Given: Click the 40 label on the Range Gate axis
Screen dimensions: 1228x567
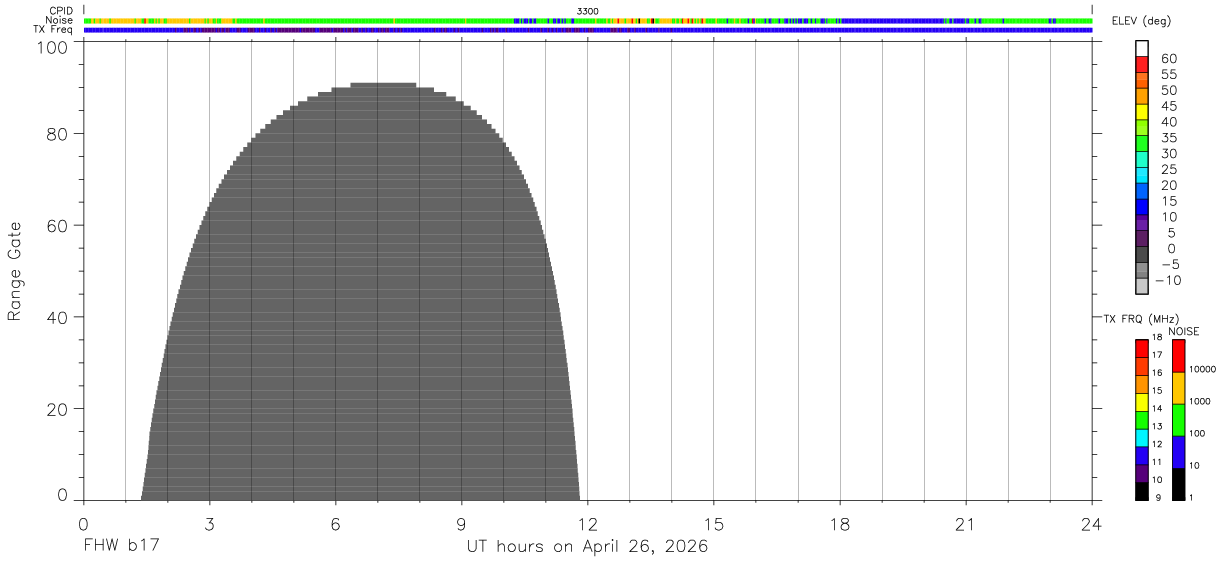Looking at the screenshot, I should [57, 318].
